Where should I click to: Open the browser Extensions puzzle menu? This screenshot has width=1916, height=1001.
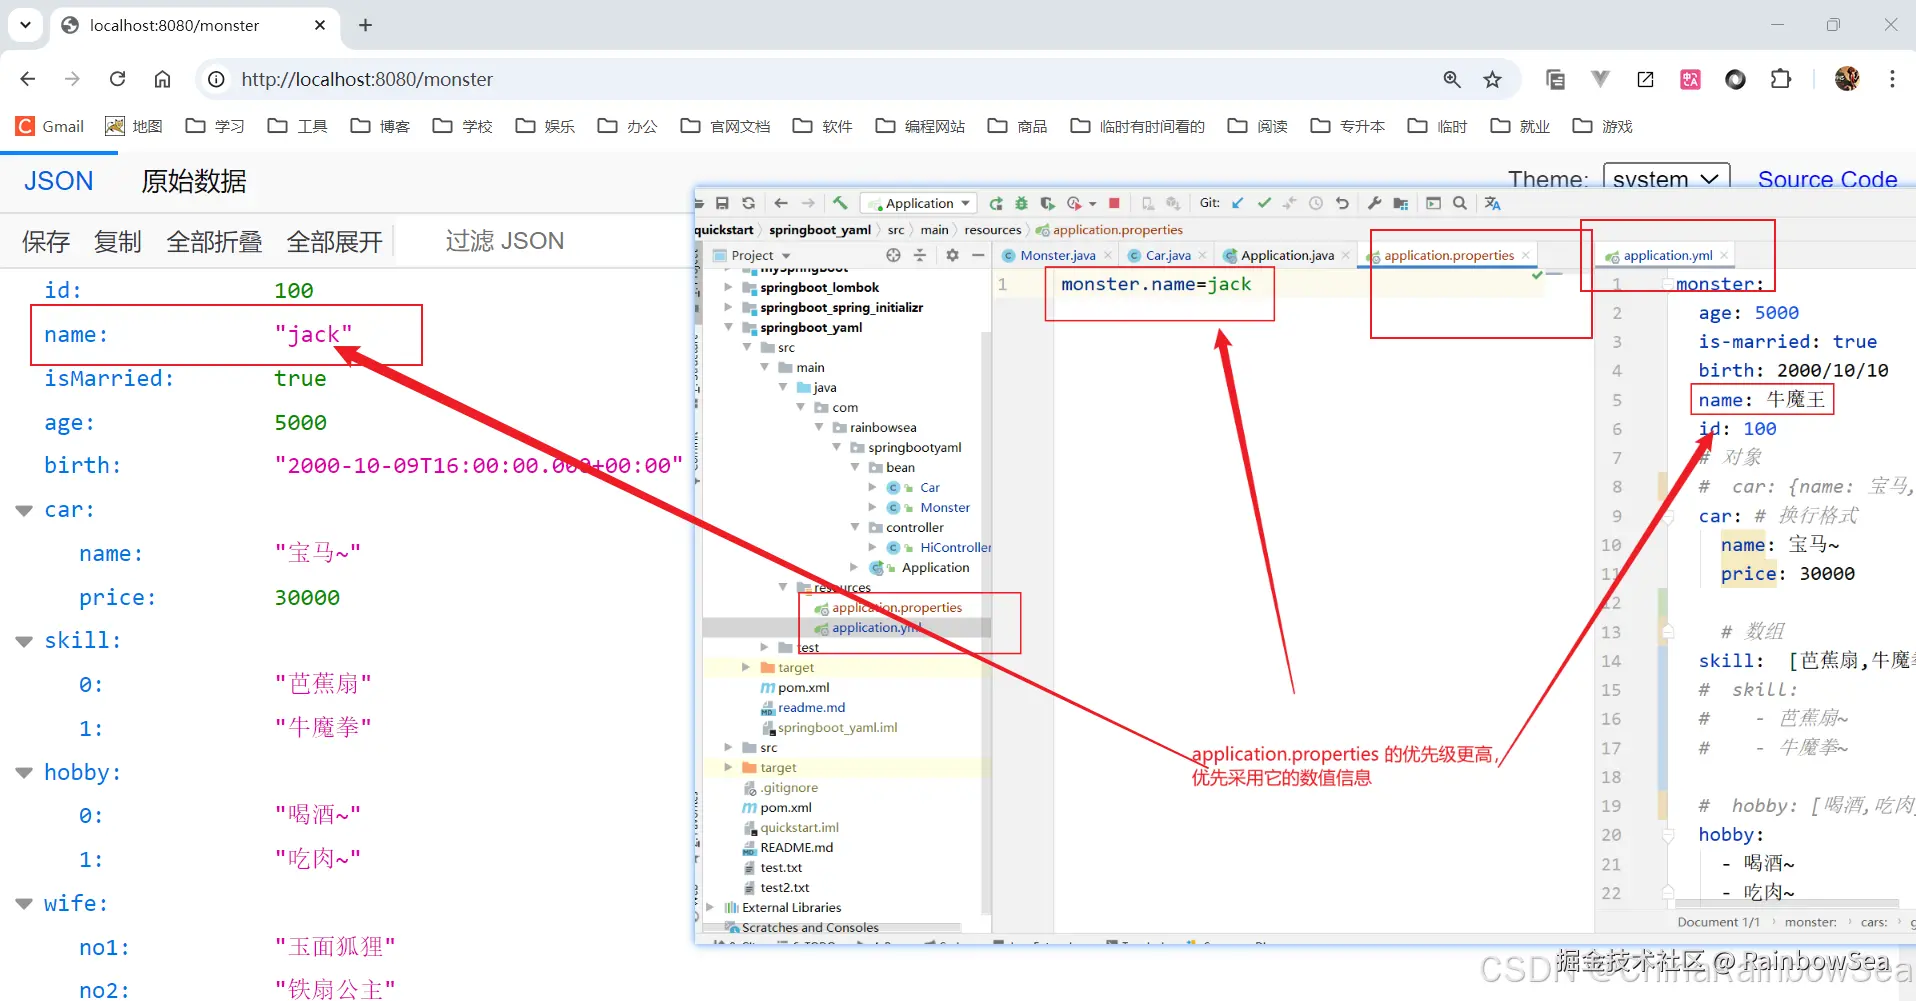[1781, 79]
